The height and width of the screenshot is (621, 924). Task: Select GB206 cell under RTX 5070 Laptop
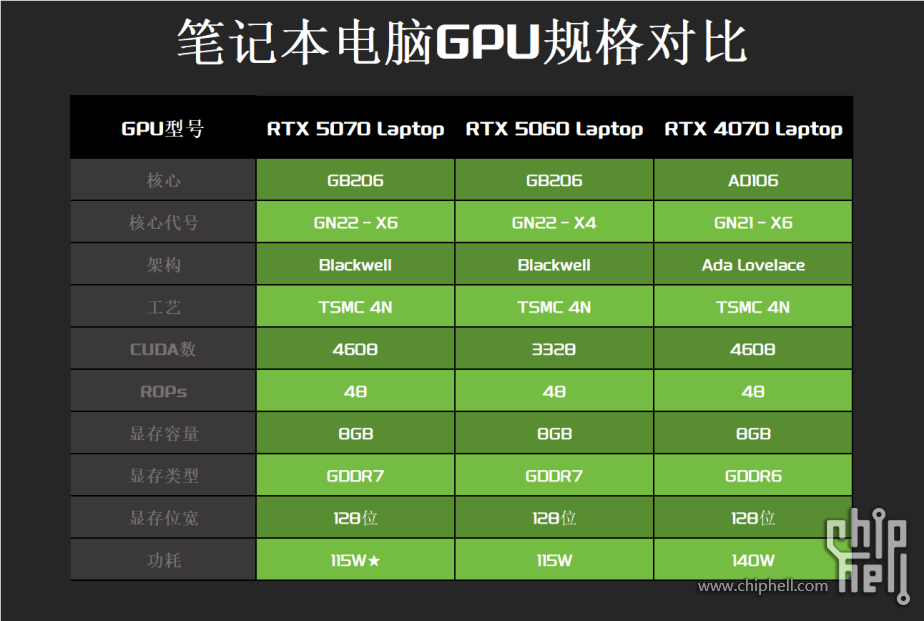pos(355,180)
